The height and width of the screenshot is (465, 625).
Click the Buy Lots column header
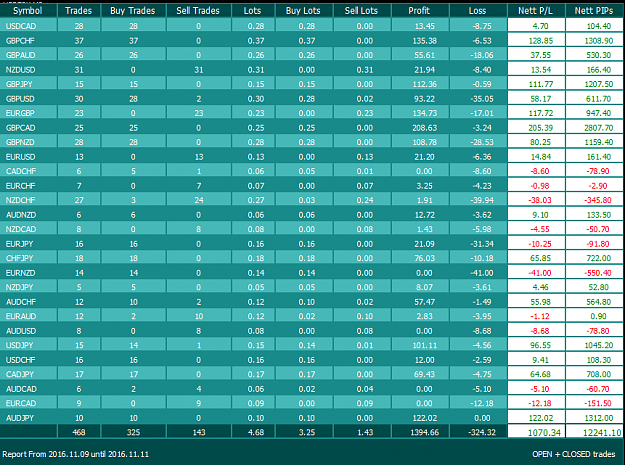(303, 11)
